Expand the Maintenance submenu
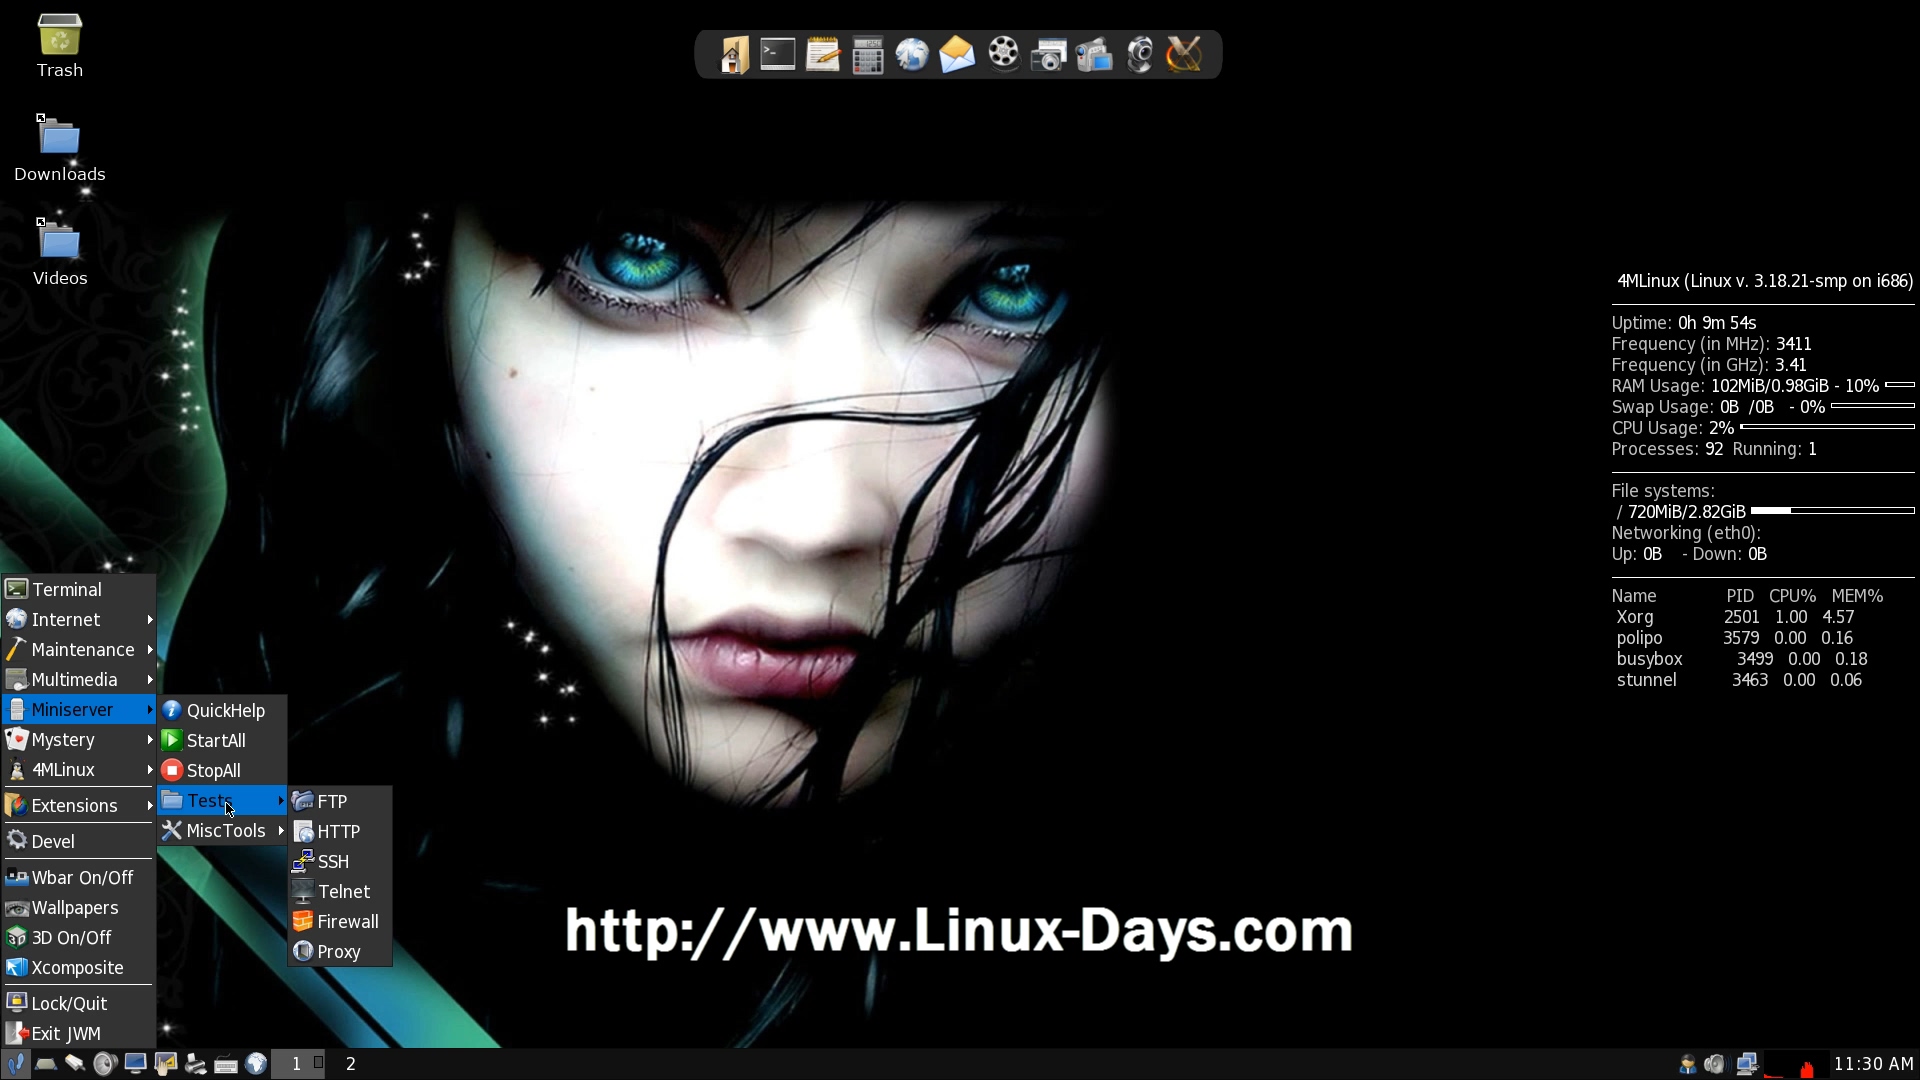 (79, 650)
